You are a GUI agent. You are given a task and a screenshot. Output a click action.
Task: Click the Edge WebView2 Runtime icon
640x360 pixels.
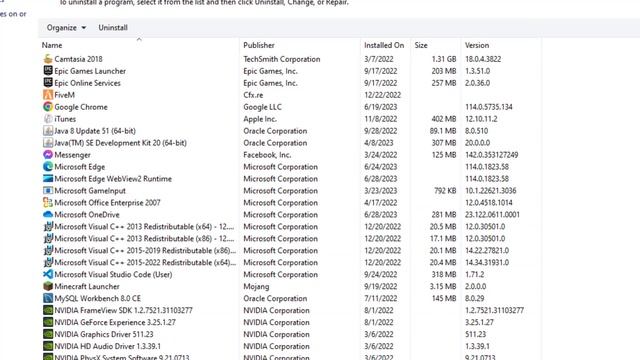tap(48, 178)
